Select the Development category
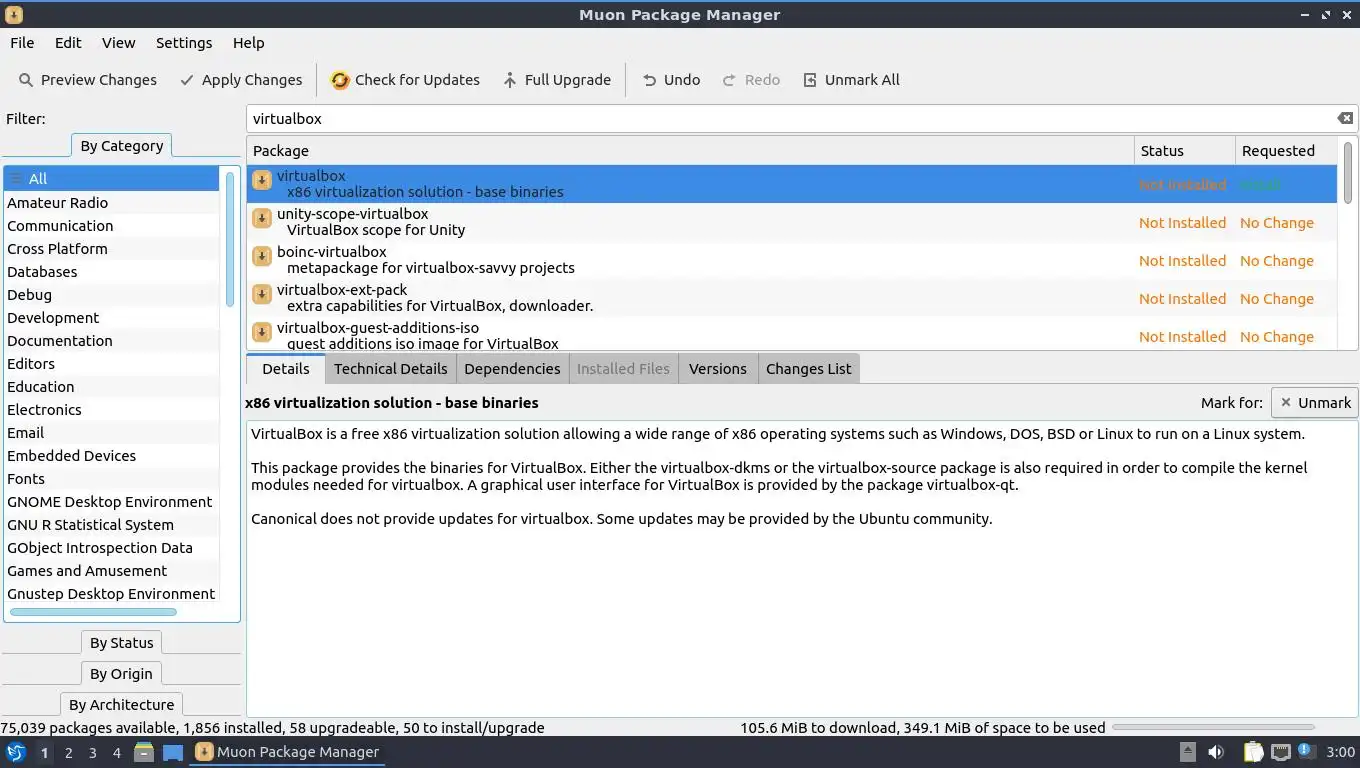 pyautogui.click(x=111, y=318)
